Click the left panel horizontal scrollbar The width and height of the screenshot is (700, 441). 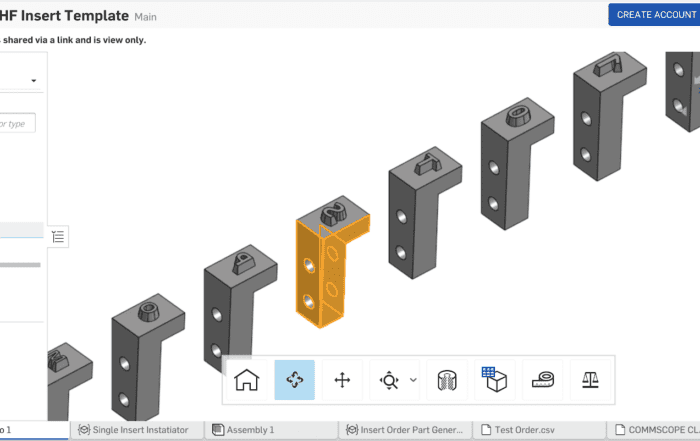(x=20, y=265)
